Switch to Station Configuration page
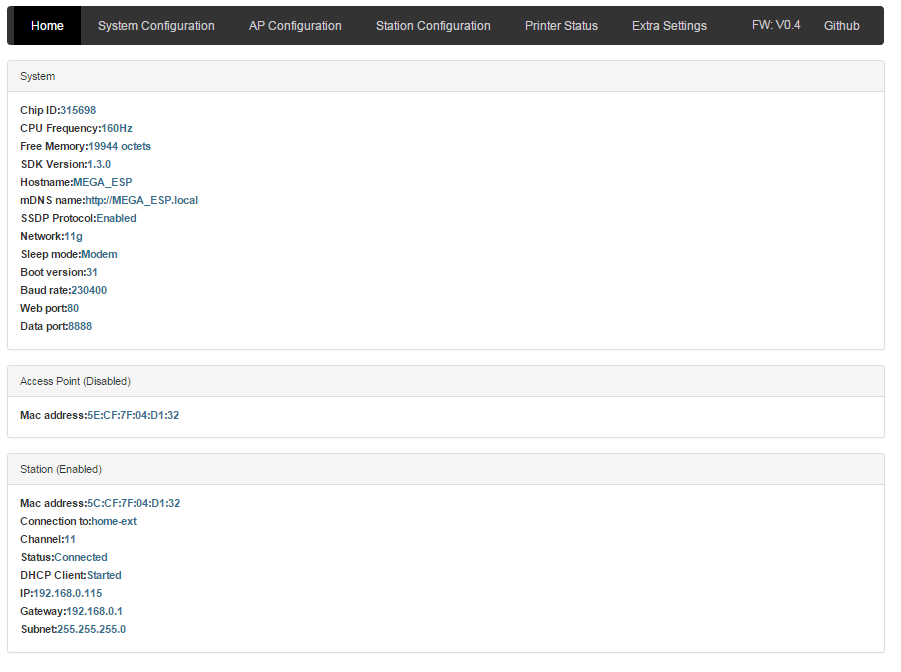The height and width of the screenshot is (672, 901). (x=433, y=26)
